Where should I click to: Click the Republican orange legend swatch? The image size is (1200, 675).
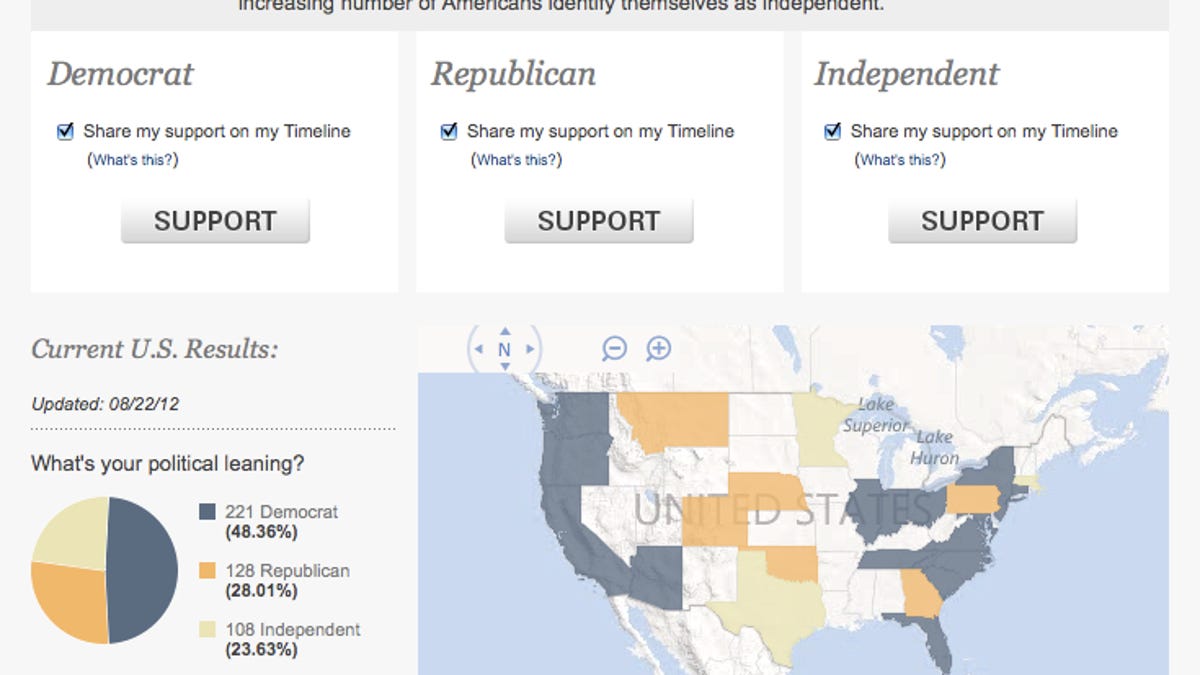[208, 571]
